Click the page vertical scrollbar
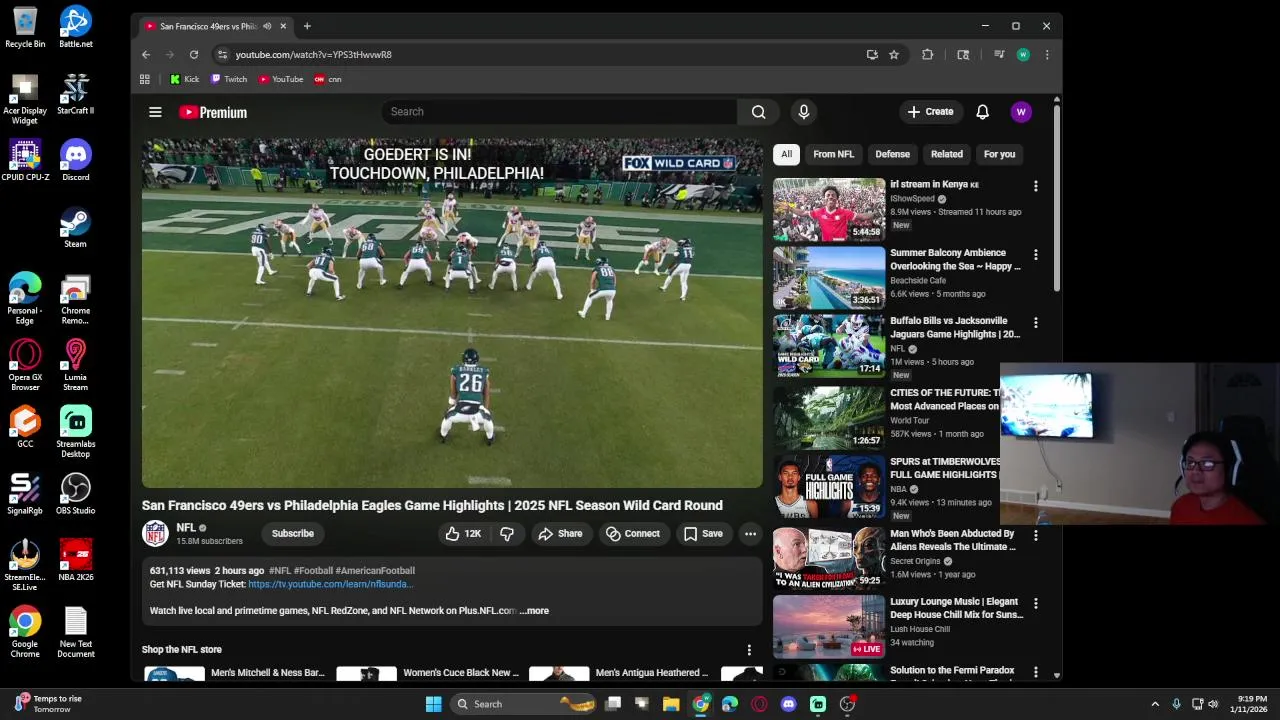This screenshot has width=1280, height=720. [1057, 197]
